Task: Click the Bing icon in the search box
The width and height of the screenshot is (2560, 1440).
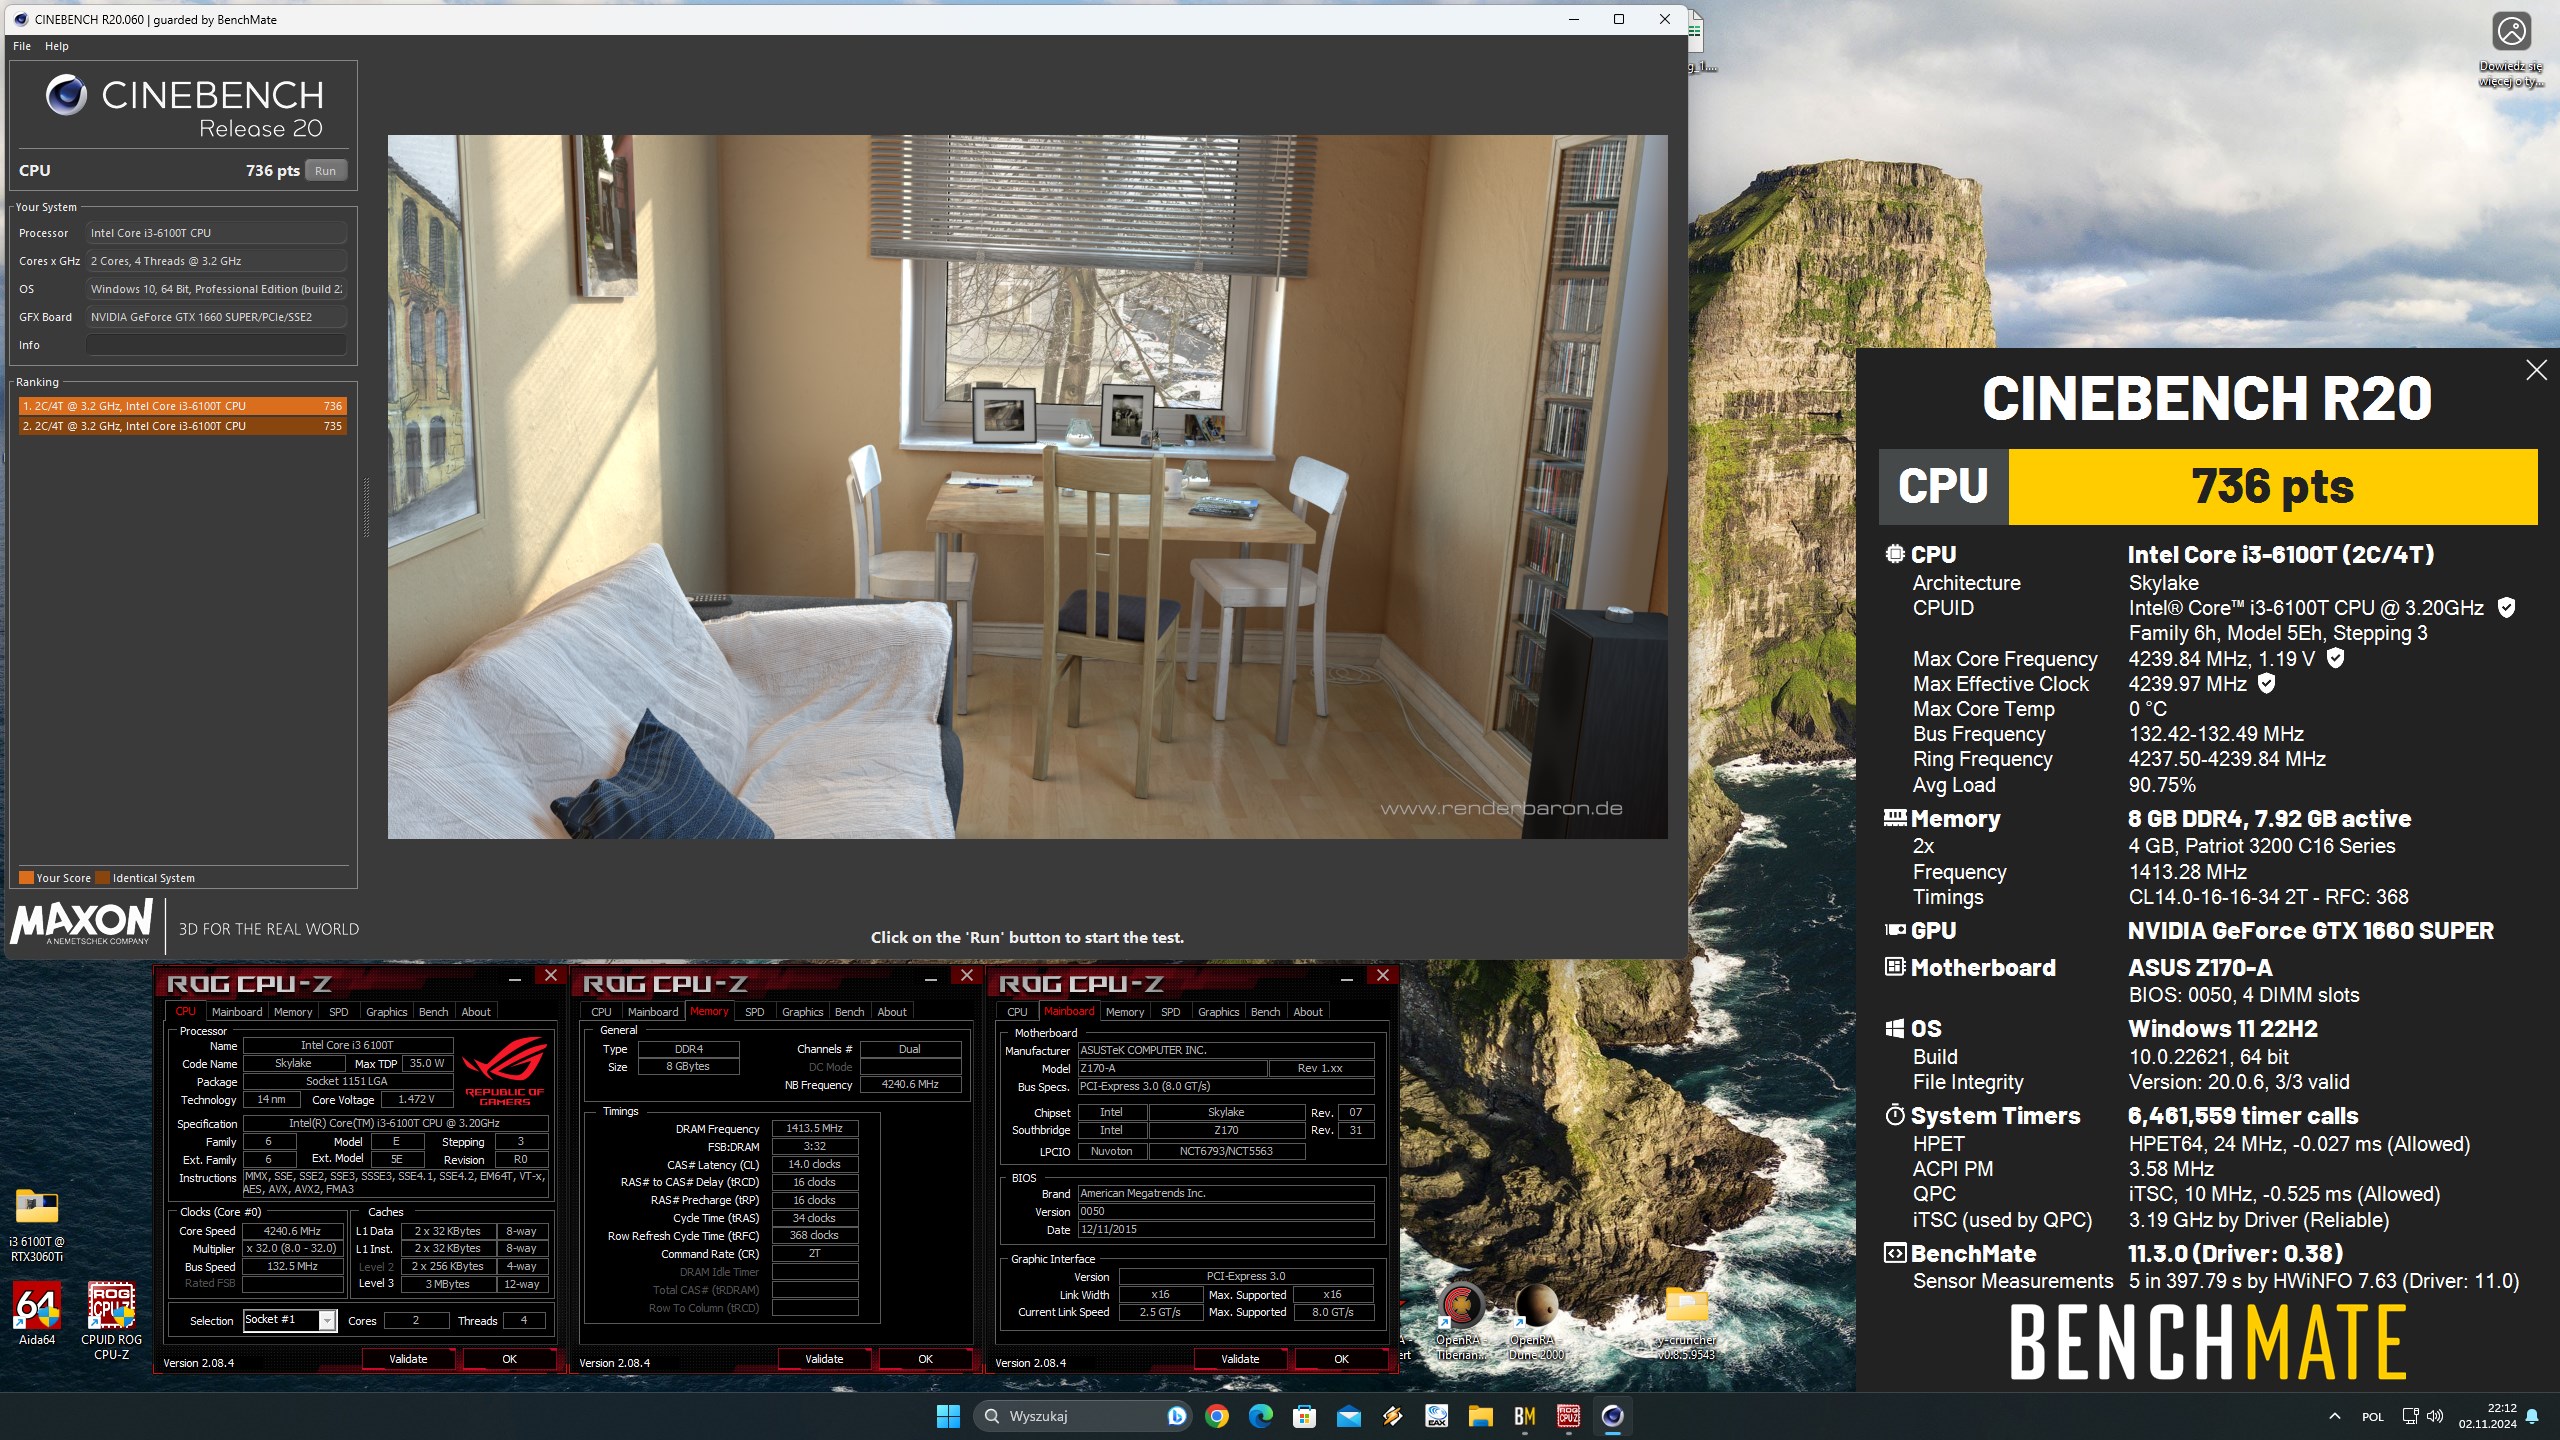Action: point(1177,1416)
